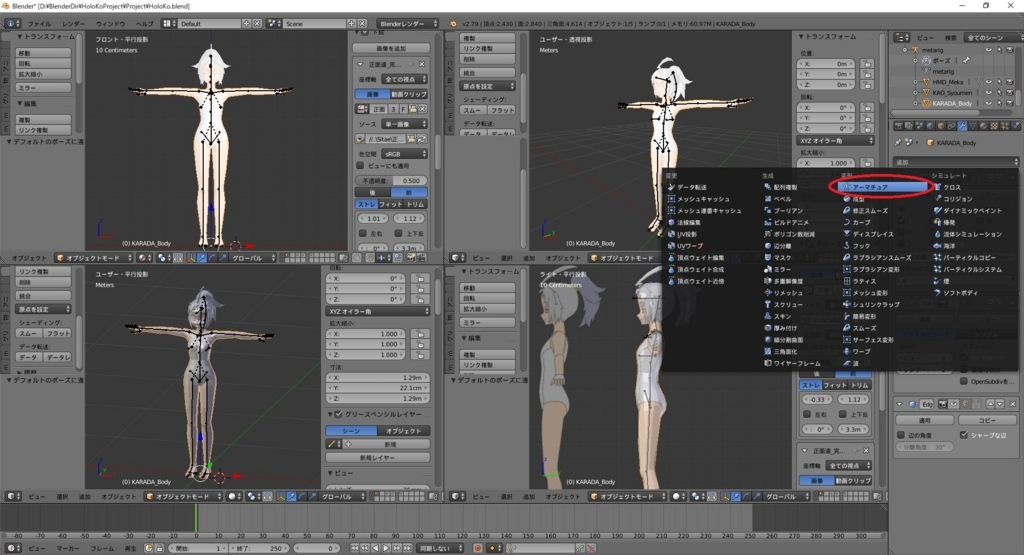Lock the X location in 位置 section
Viewport: 1024px width, 555px height.
867,64
